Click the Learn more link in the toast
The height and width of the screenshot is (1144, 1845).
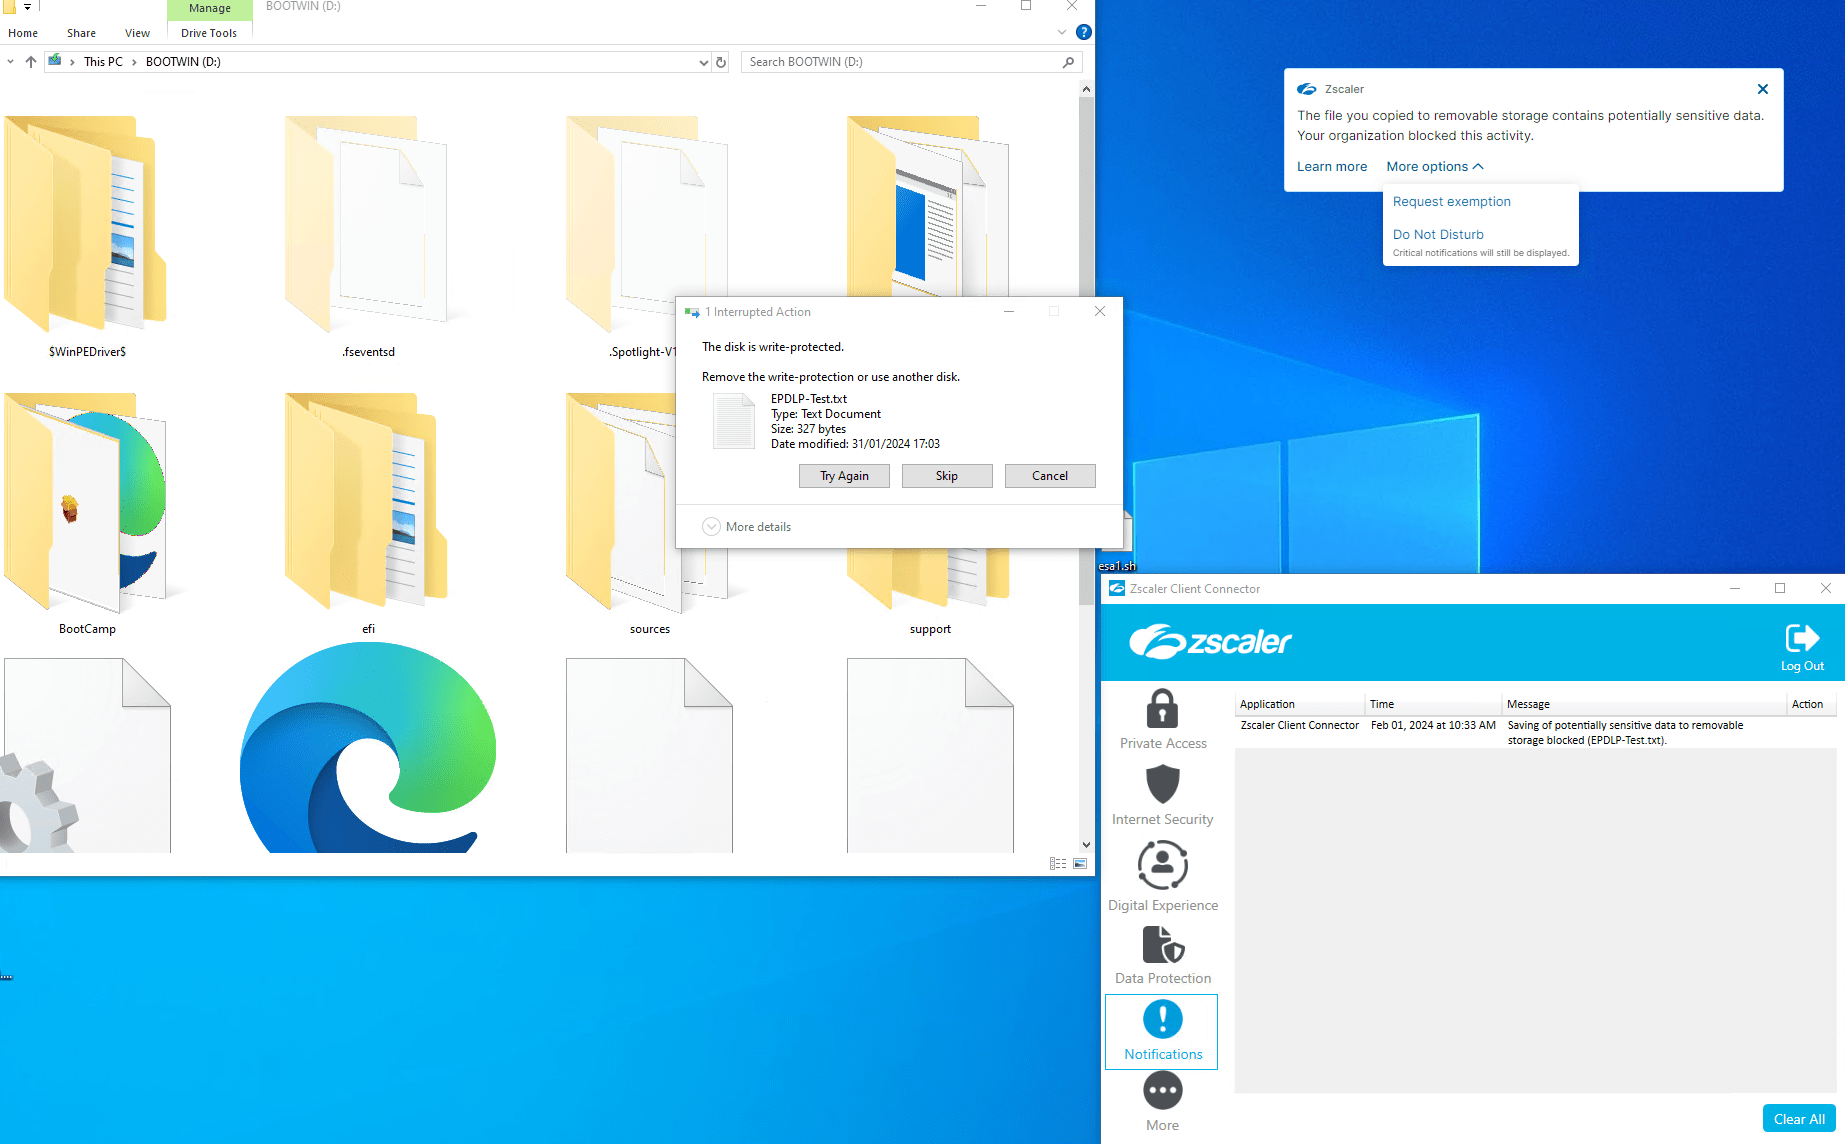point(1332,167)
